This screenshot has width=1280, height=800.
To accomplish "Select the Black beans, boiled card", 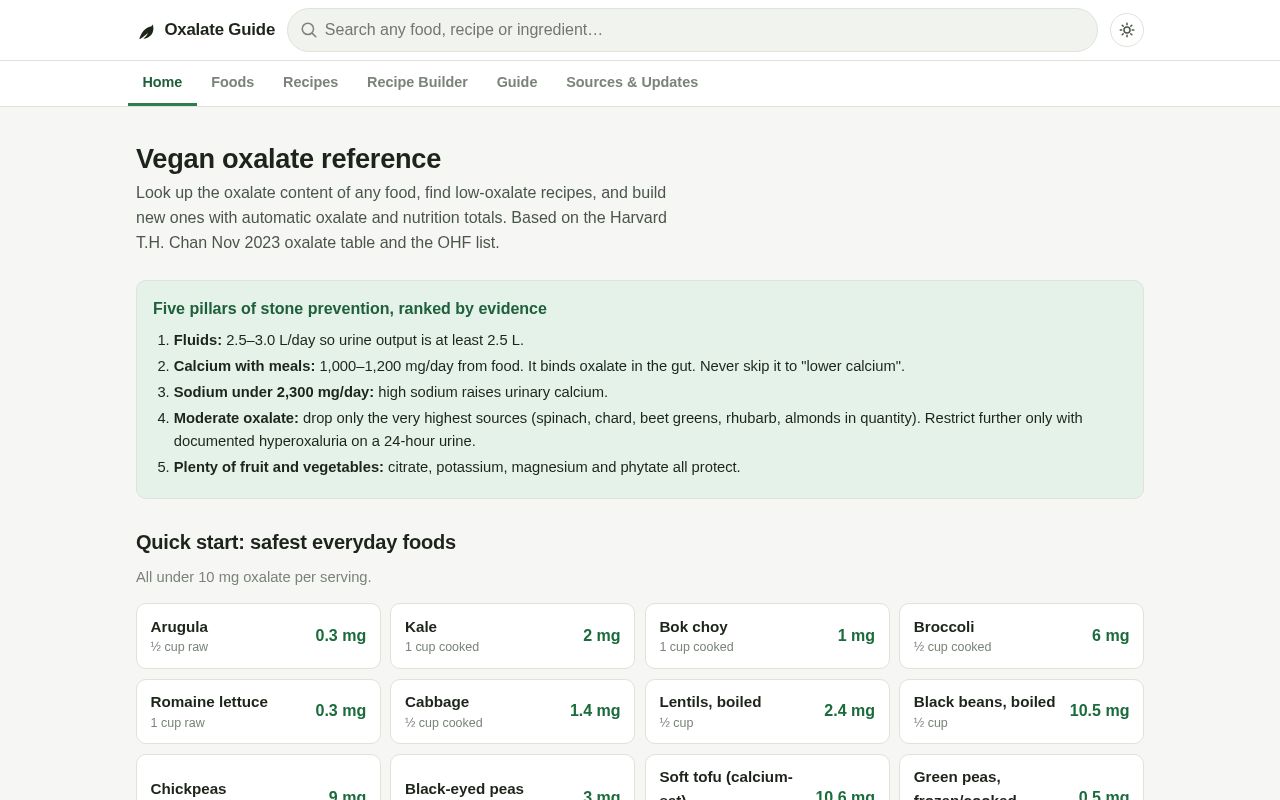I will (x=1021, y=711).
